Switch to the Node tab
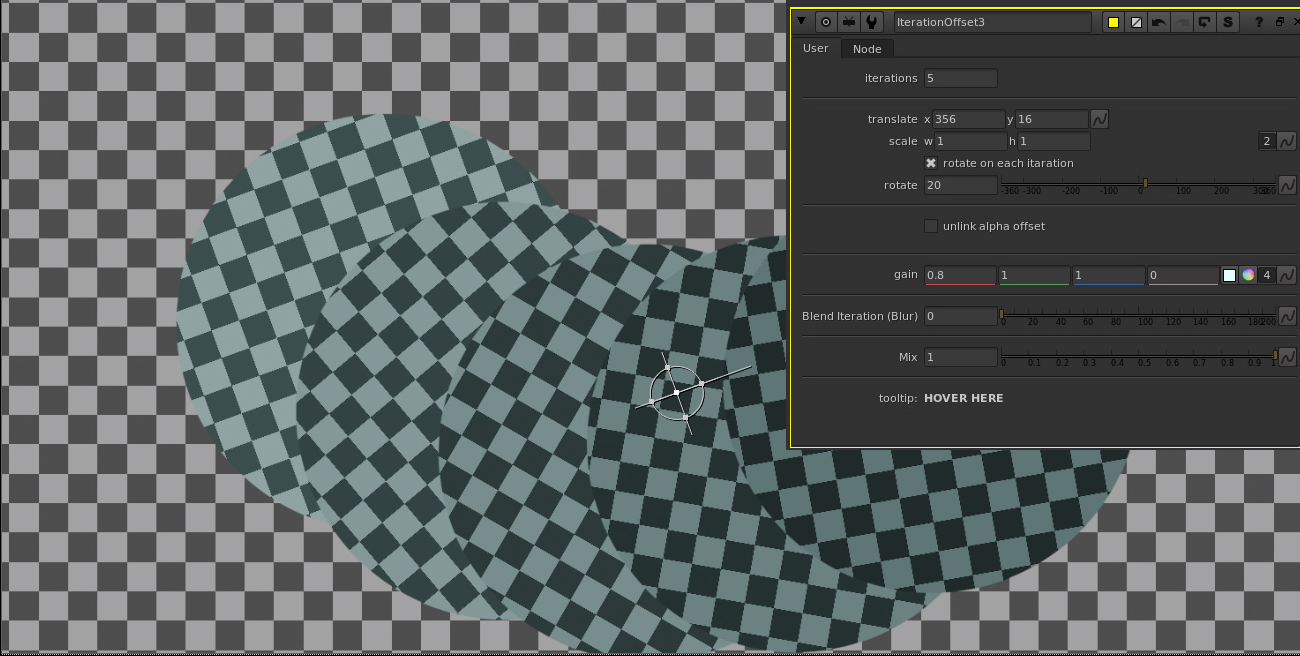The image size is (1300, 656). [867, 49]
